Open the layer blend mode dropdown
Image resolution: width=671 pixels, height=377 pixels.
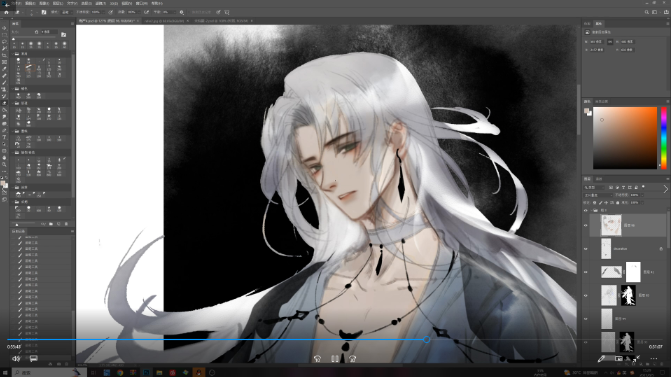pos(598,195)
